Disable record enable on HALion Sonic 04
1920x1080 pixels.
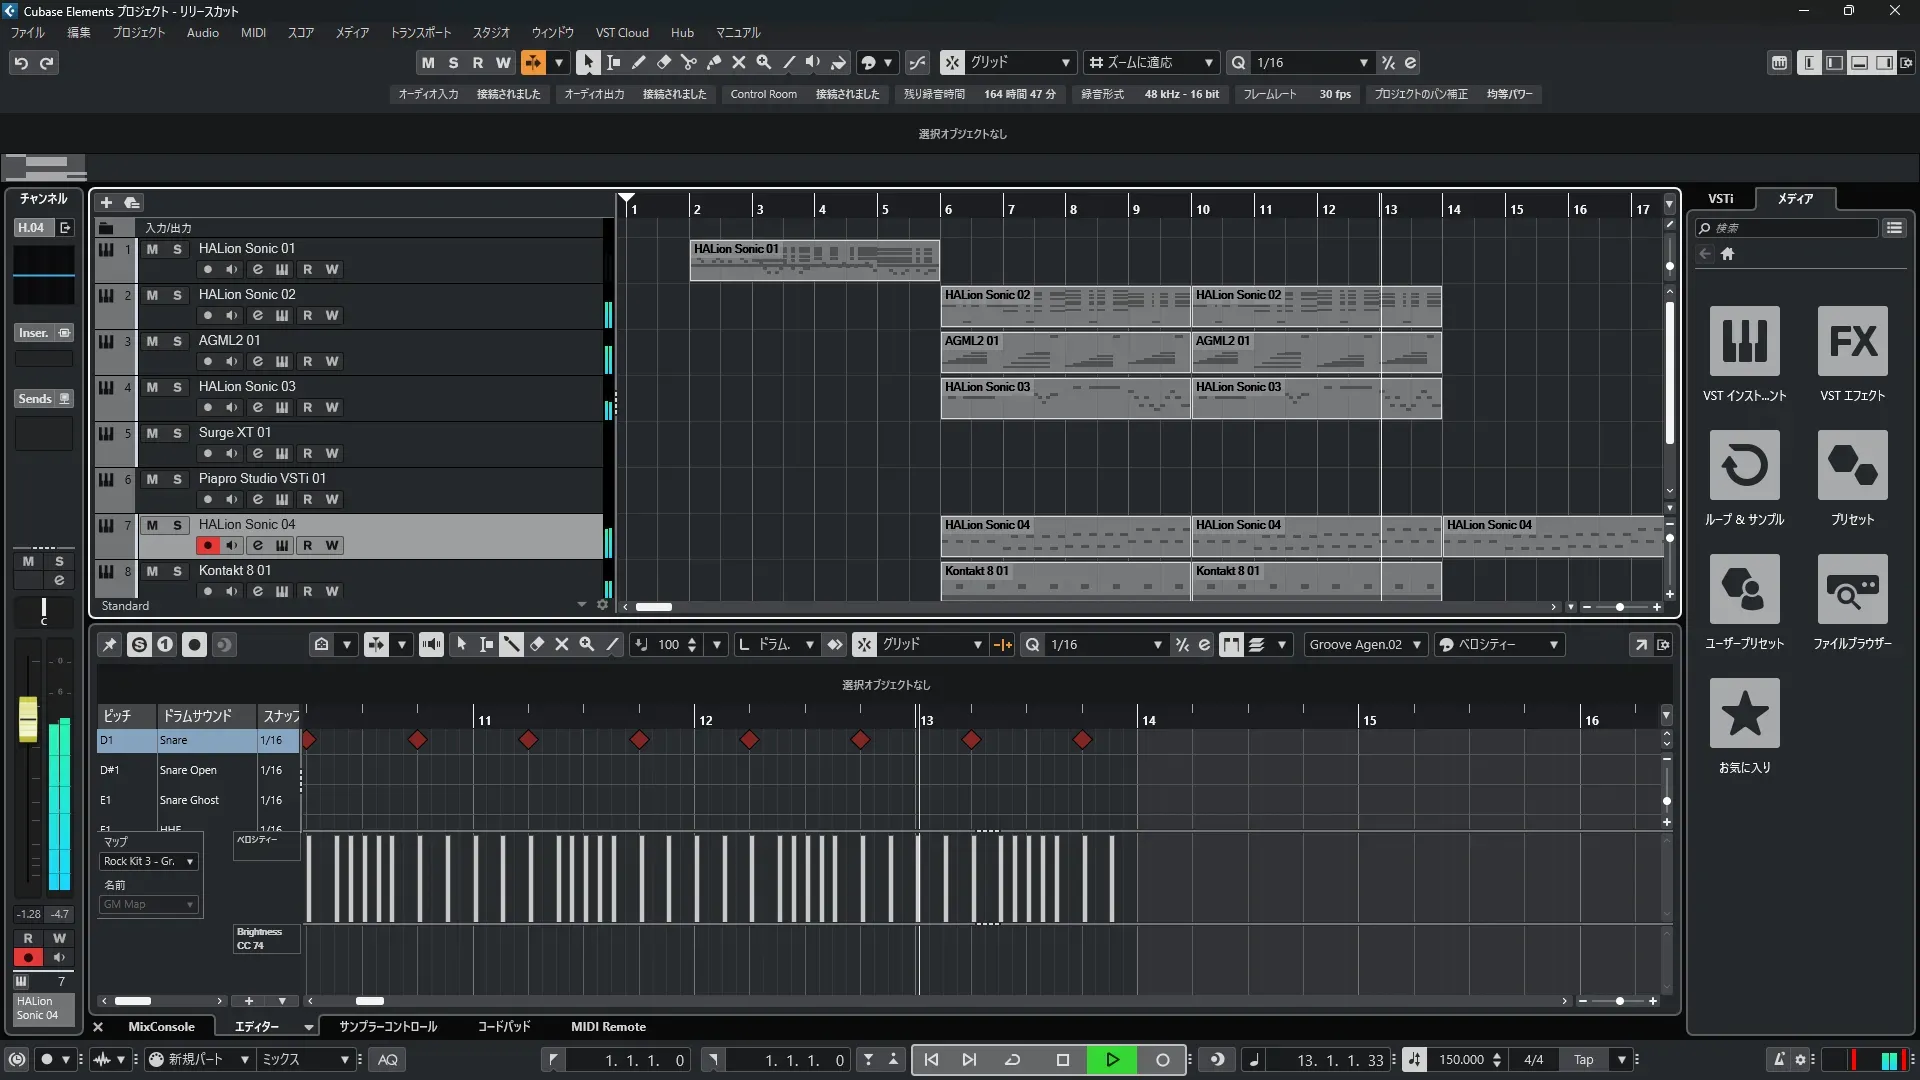click(x=207, y=546)
